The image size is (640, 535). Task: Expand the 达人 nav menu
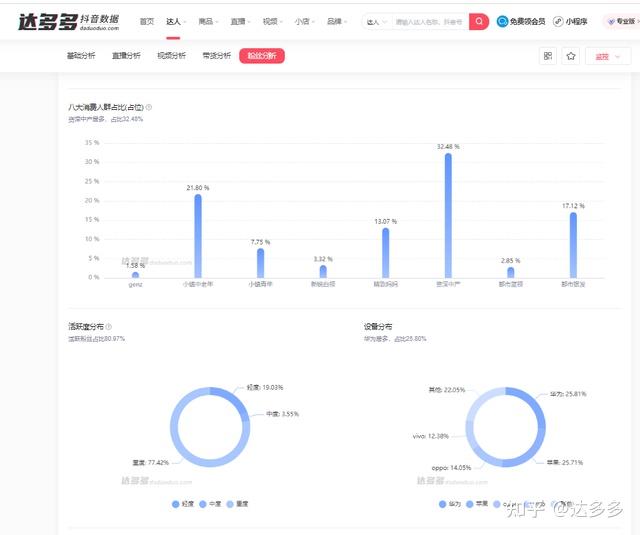(176, 21)
